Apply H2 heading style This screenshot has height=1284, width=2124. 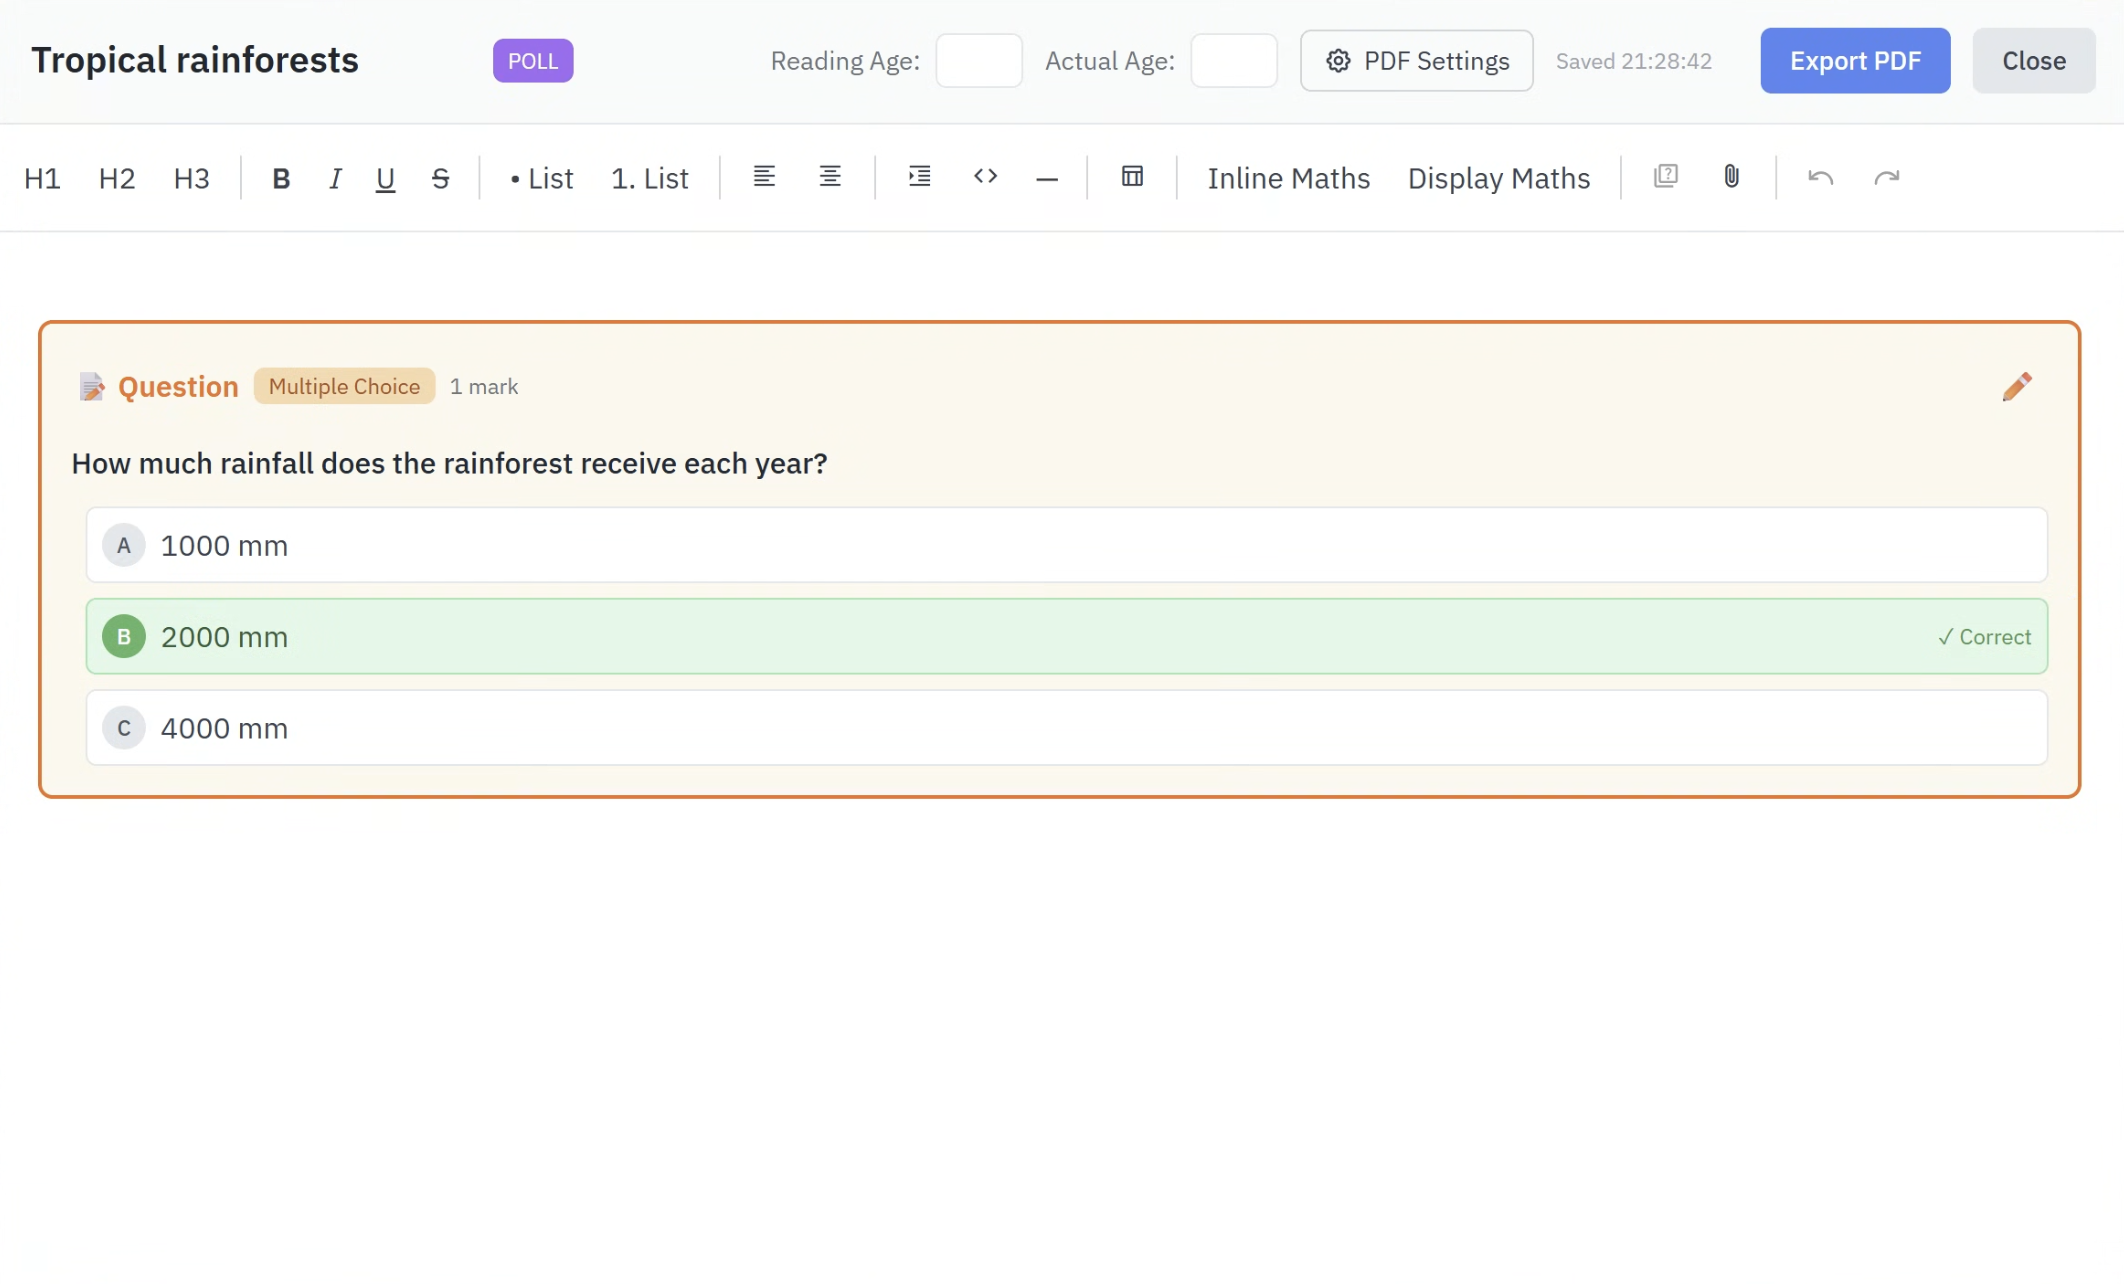116,178
